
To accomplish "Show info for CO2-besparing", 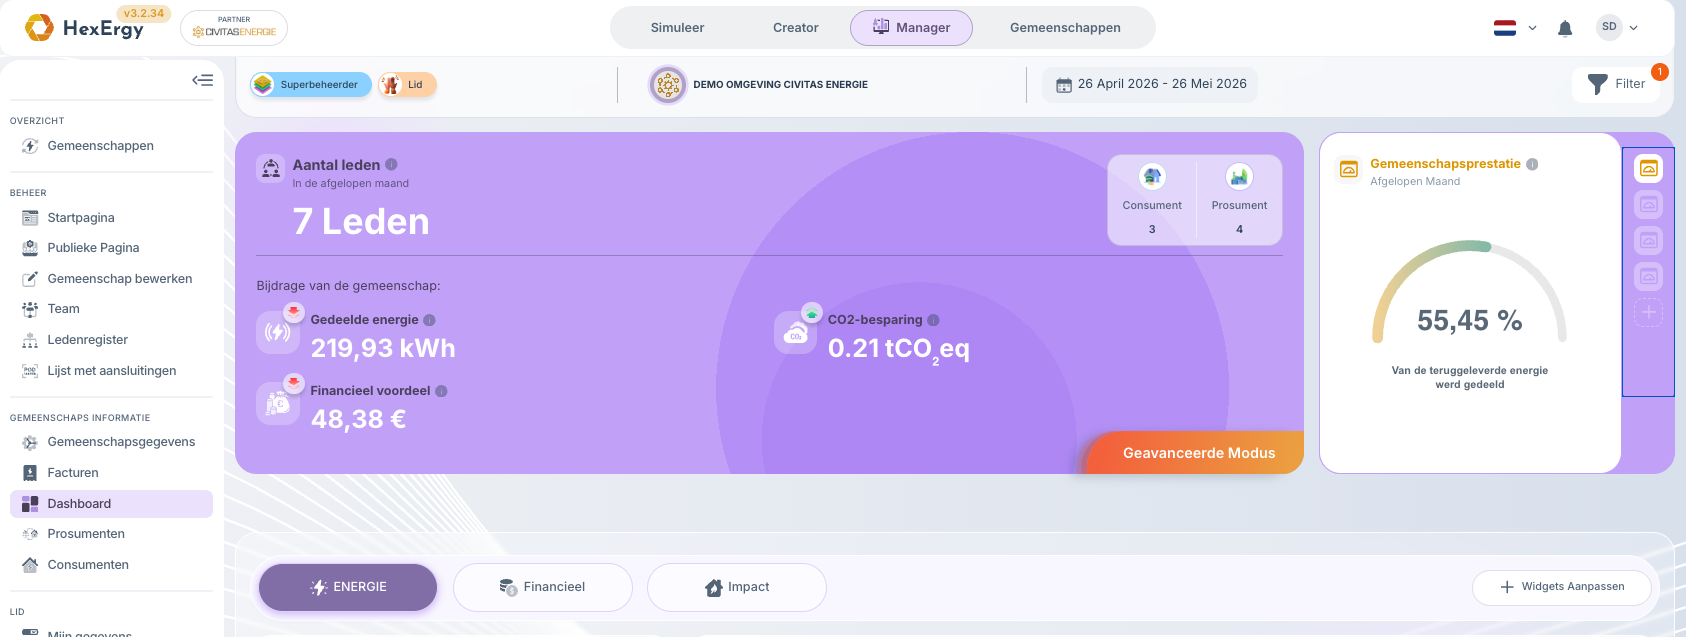I will tap(933, 320).
